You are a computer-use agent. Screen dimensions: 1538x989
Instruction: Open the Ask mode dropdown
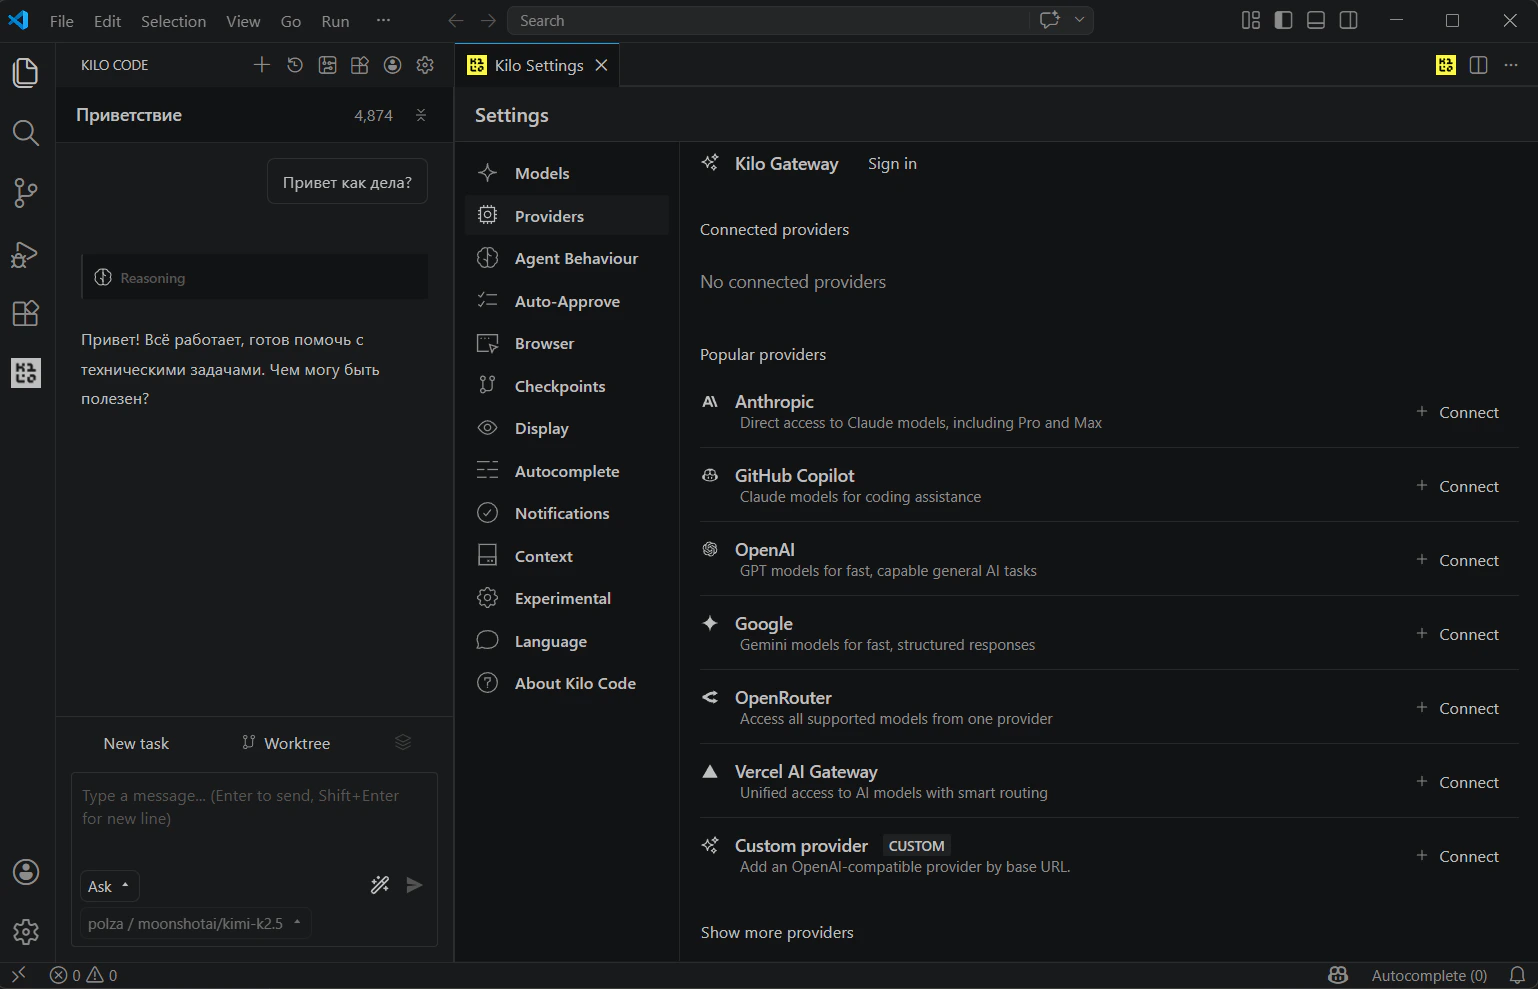pos(109,886)
